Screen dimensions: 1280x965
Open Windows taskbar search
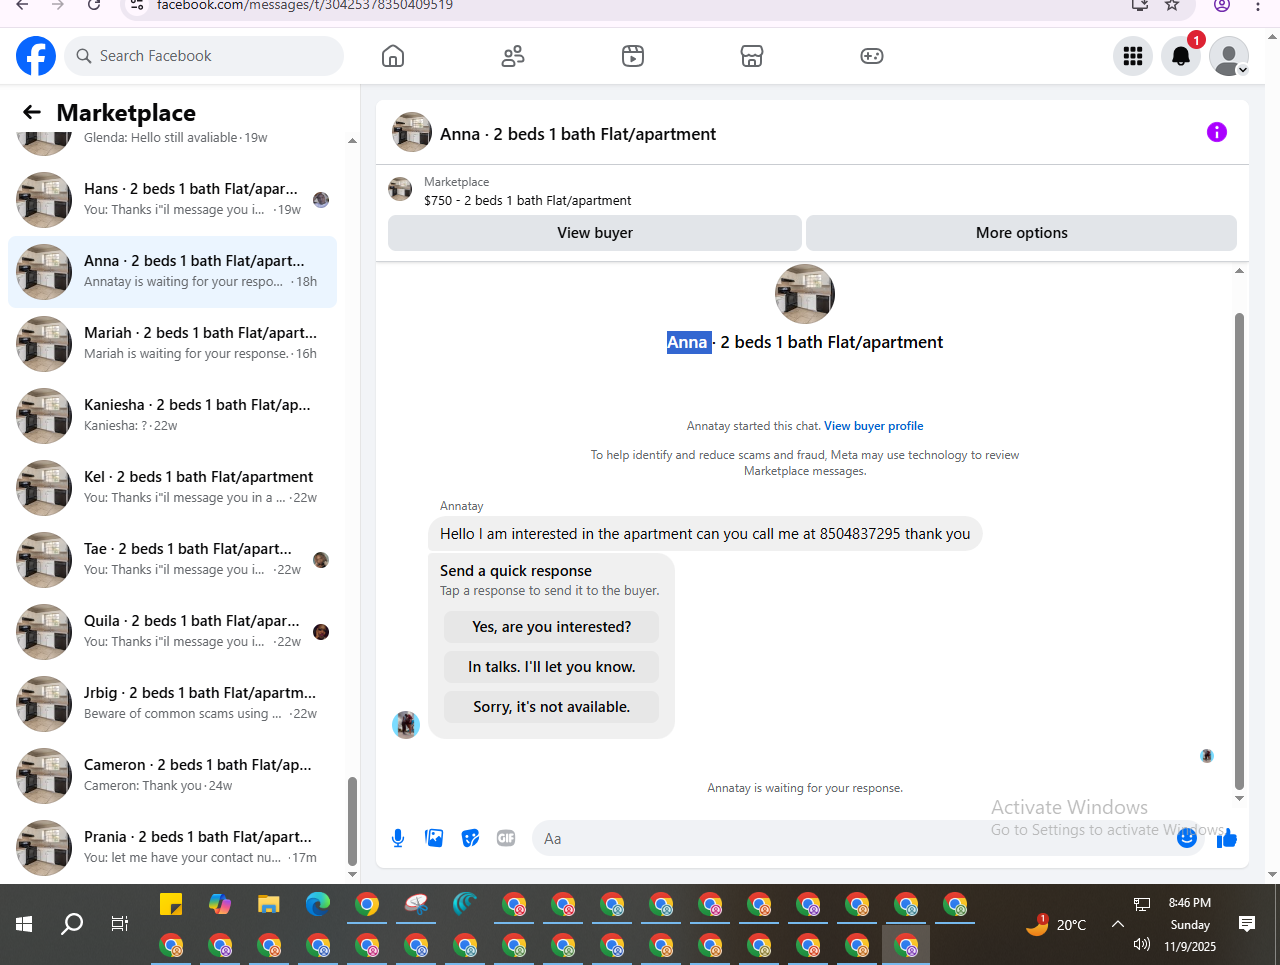(72, 924)
